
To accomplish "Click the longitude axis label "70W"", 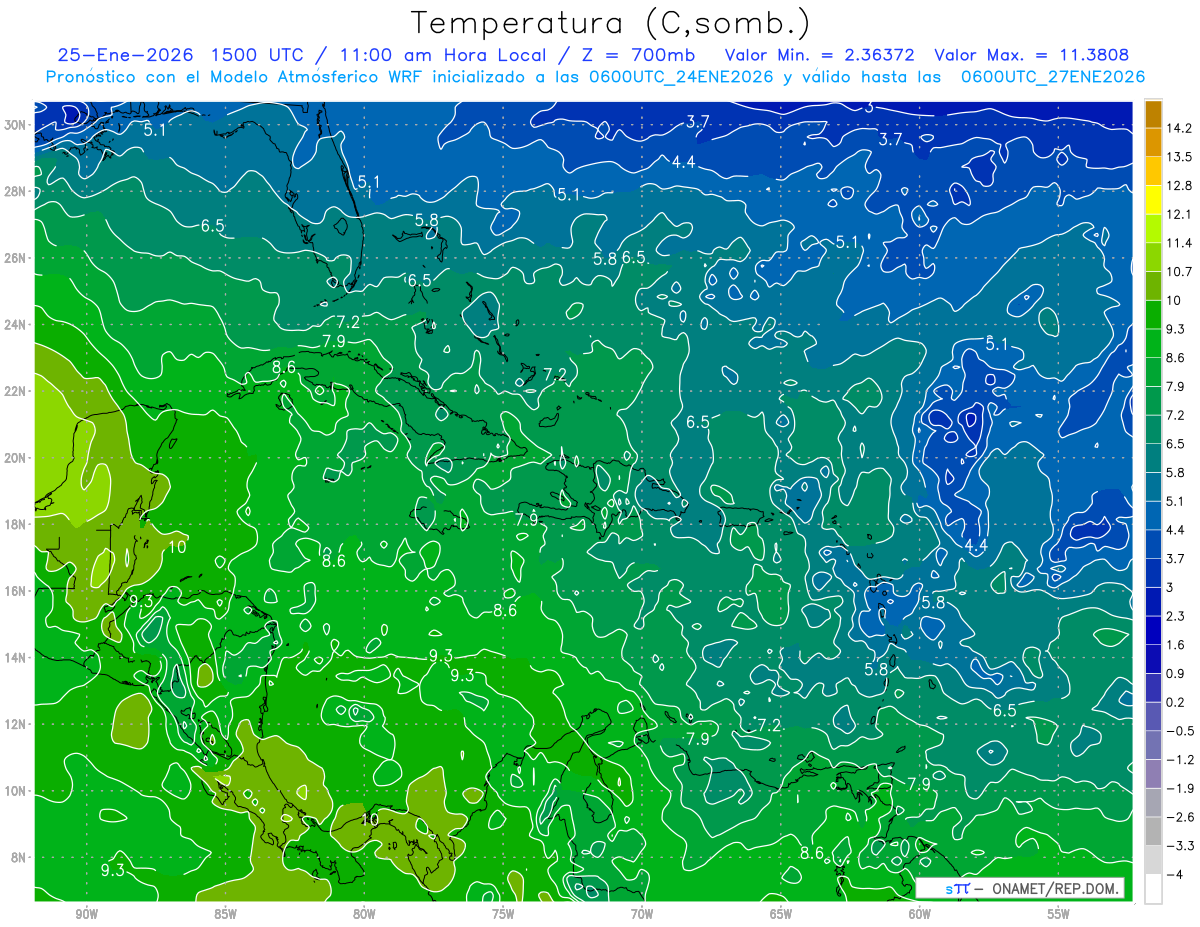I will 642,914.
